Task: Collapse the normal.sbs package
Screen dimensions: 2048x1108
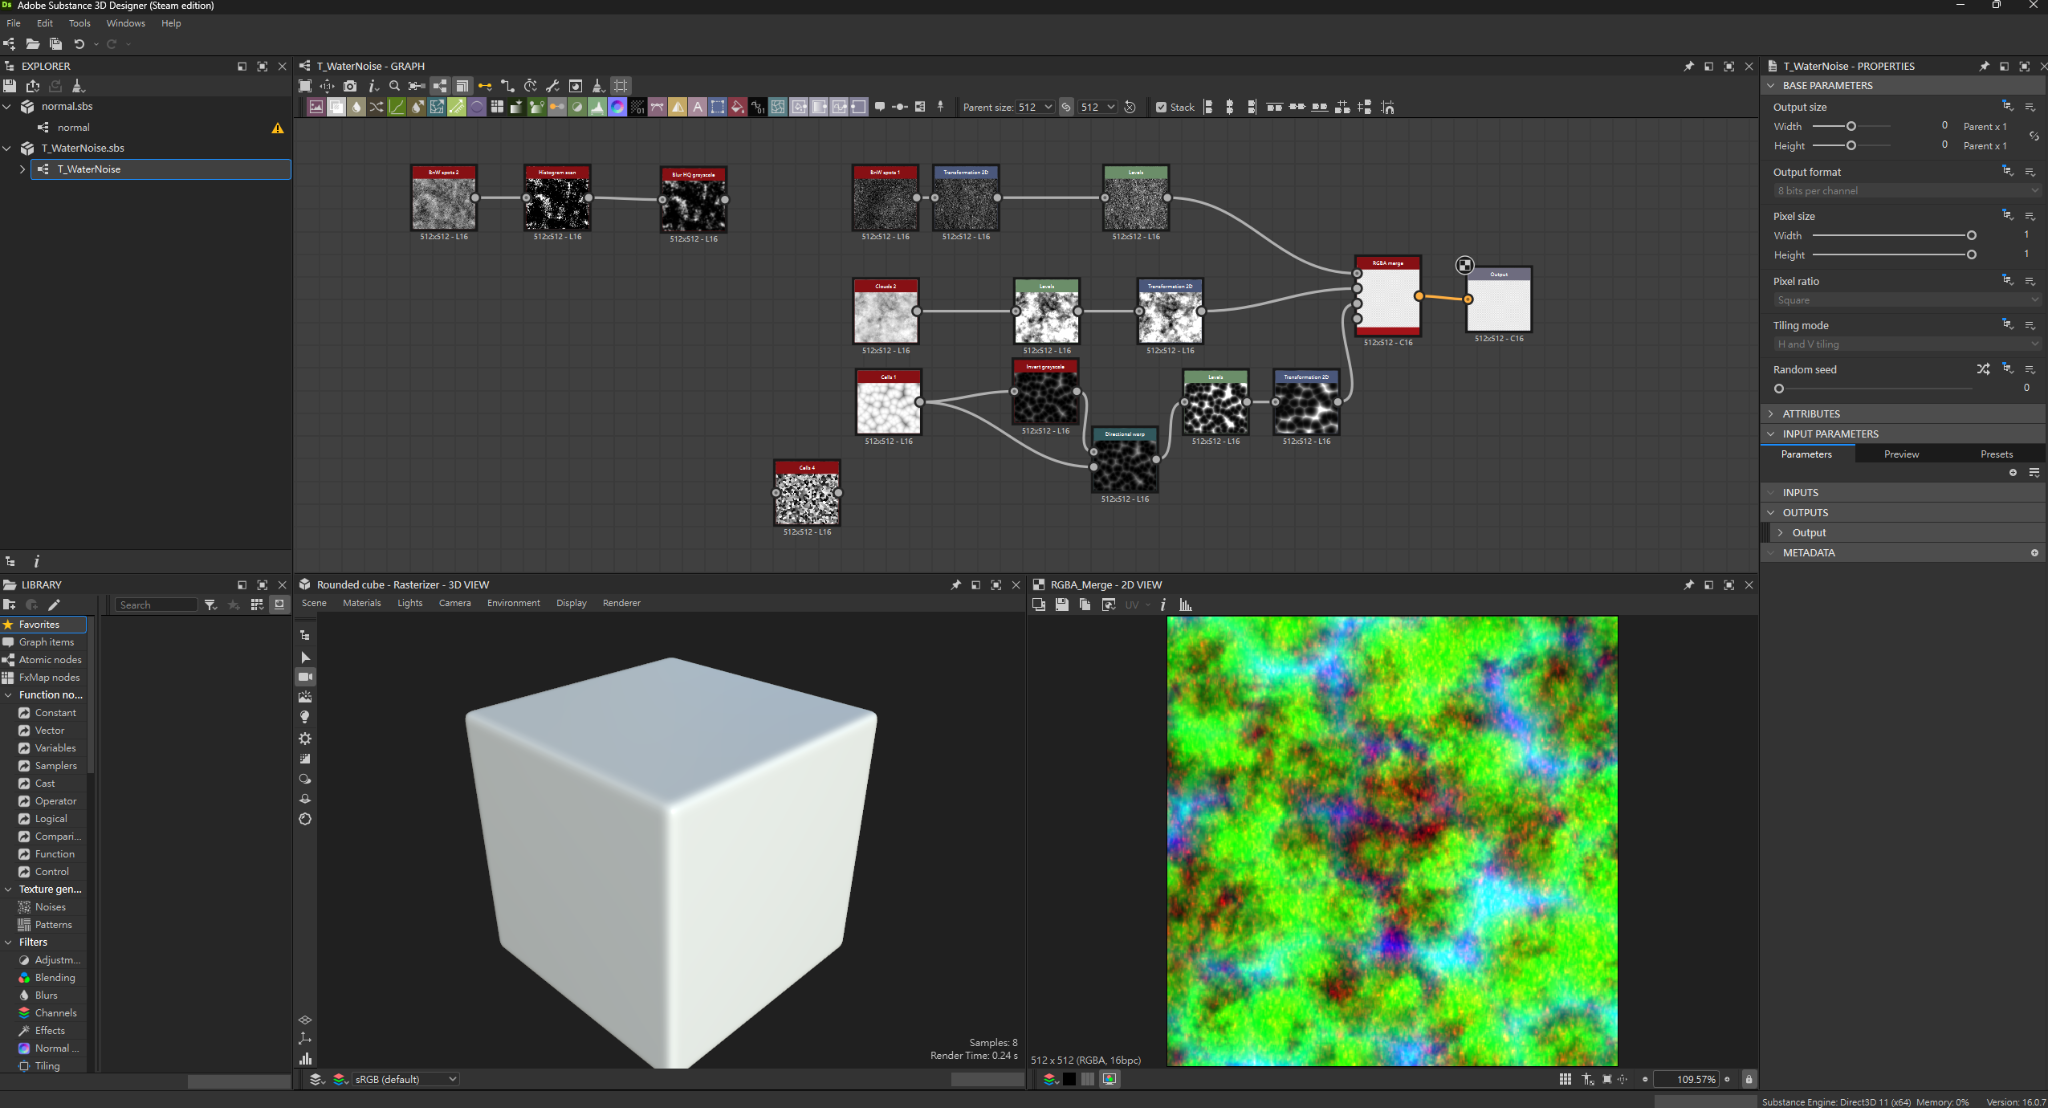Action: click(8, 106)
